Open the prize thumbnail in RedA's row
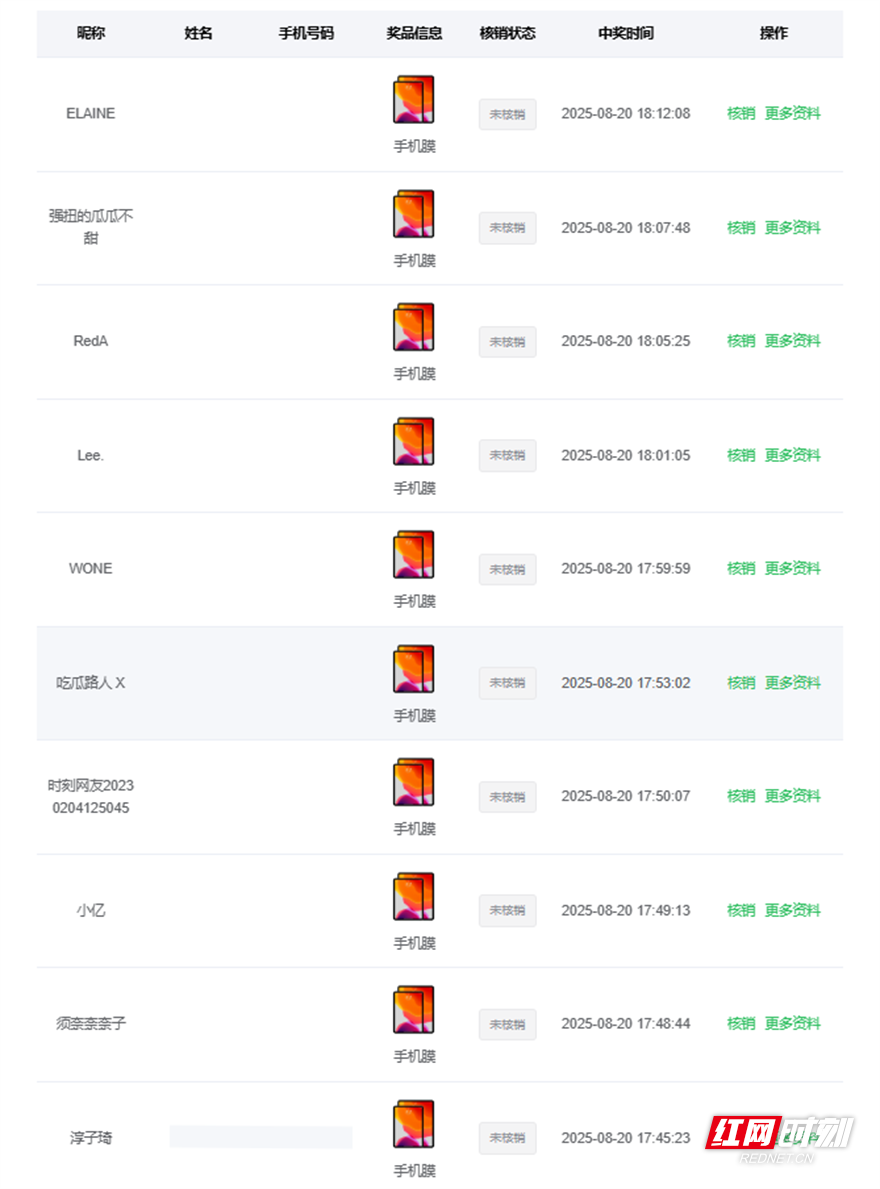The width and height of the screenshot is (880, 1189). 414,327
